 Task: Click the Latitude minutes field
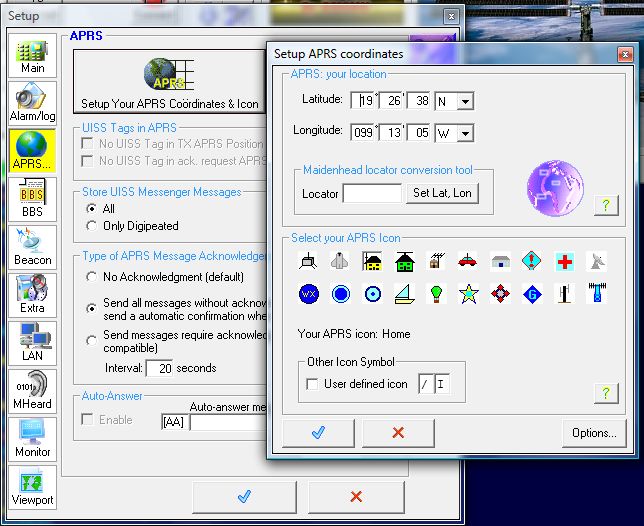pos(392,101)
